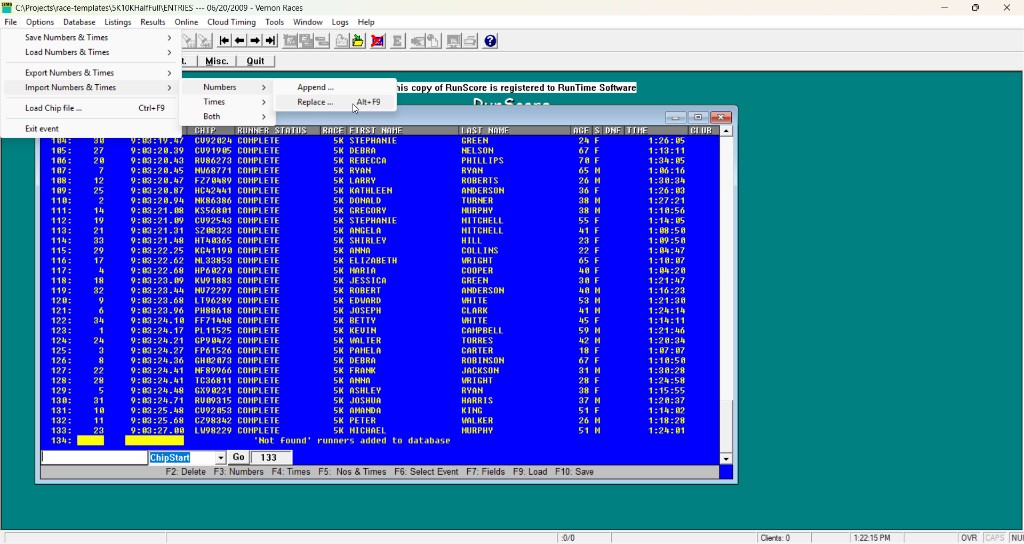
Task: Click the greyed arrow icon right of E
Action: coord(417,40)
